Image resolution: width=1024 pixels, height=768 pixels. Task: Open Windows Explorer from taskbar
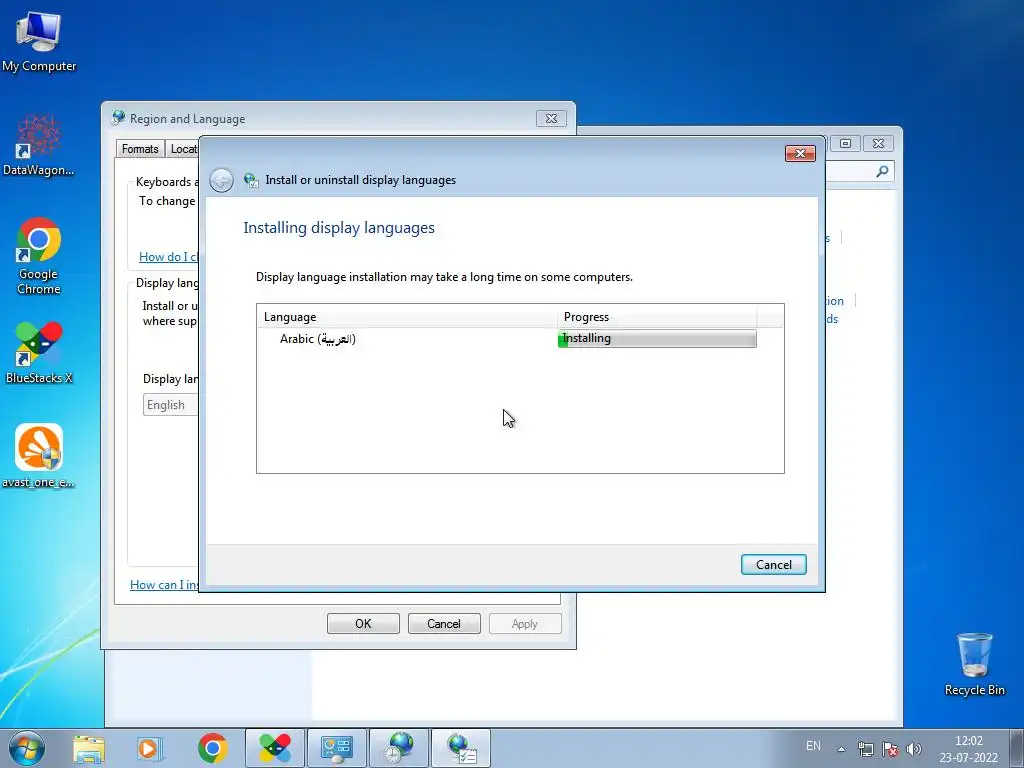coord(89,748)
